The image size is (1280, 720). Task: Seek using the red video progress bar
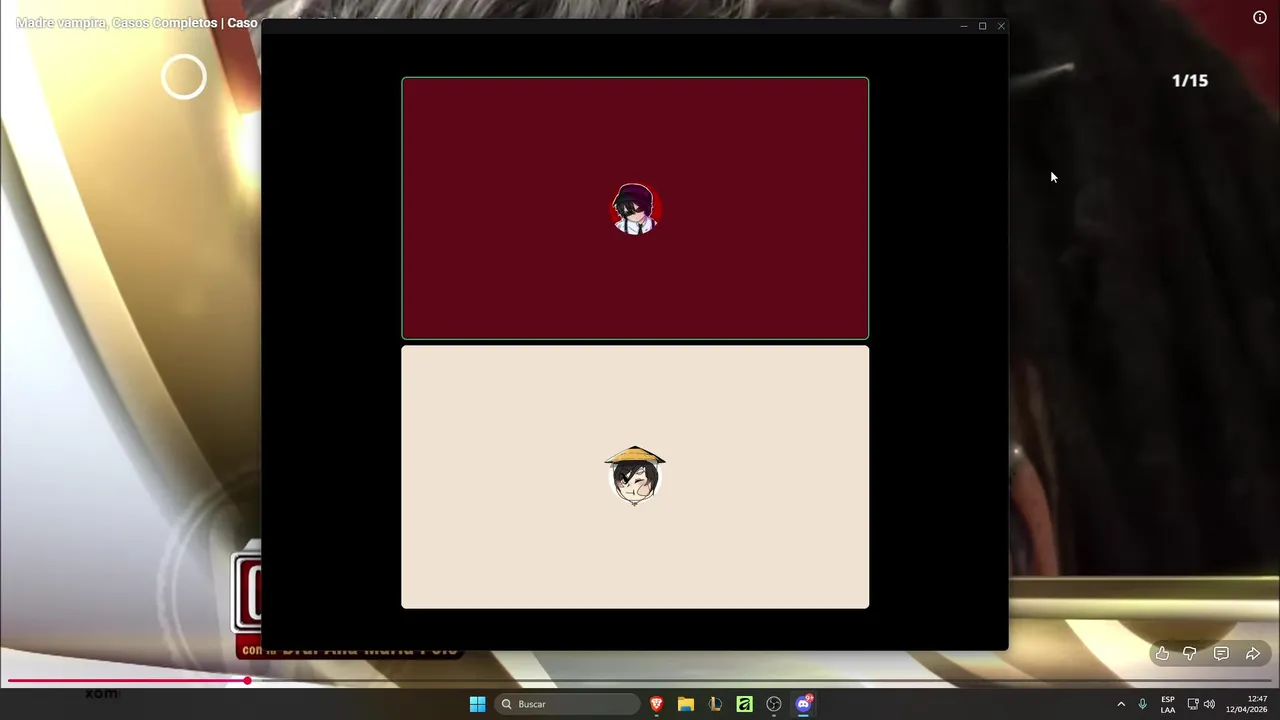[640, 681]
